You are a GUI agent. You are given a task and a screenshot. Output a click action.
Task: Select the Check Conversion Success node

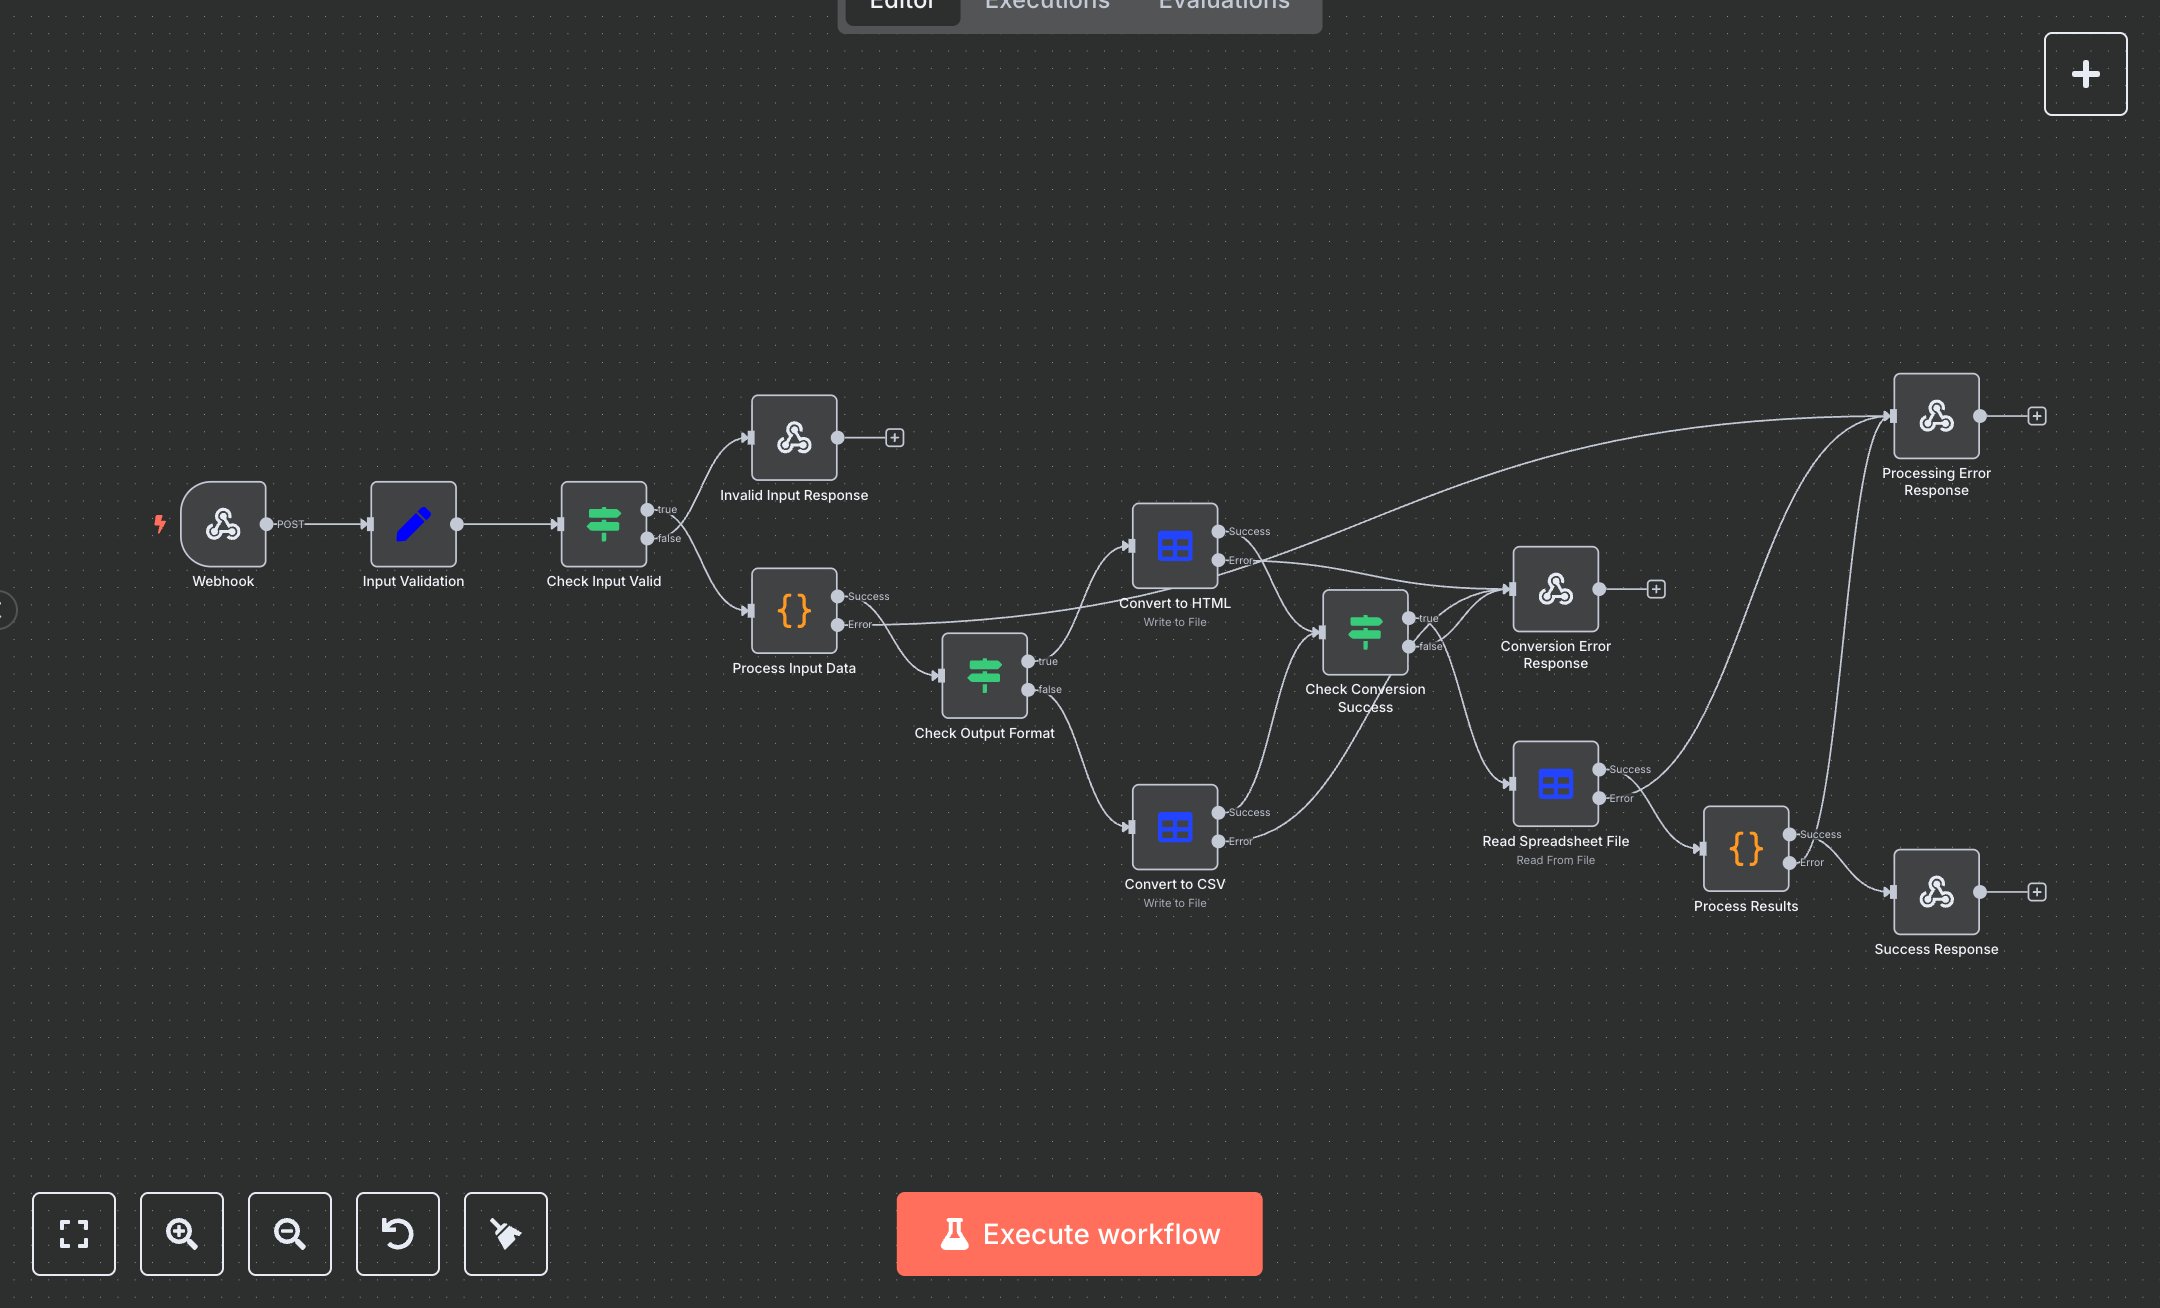pos(1365,632)
